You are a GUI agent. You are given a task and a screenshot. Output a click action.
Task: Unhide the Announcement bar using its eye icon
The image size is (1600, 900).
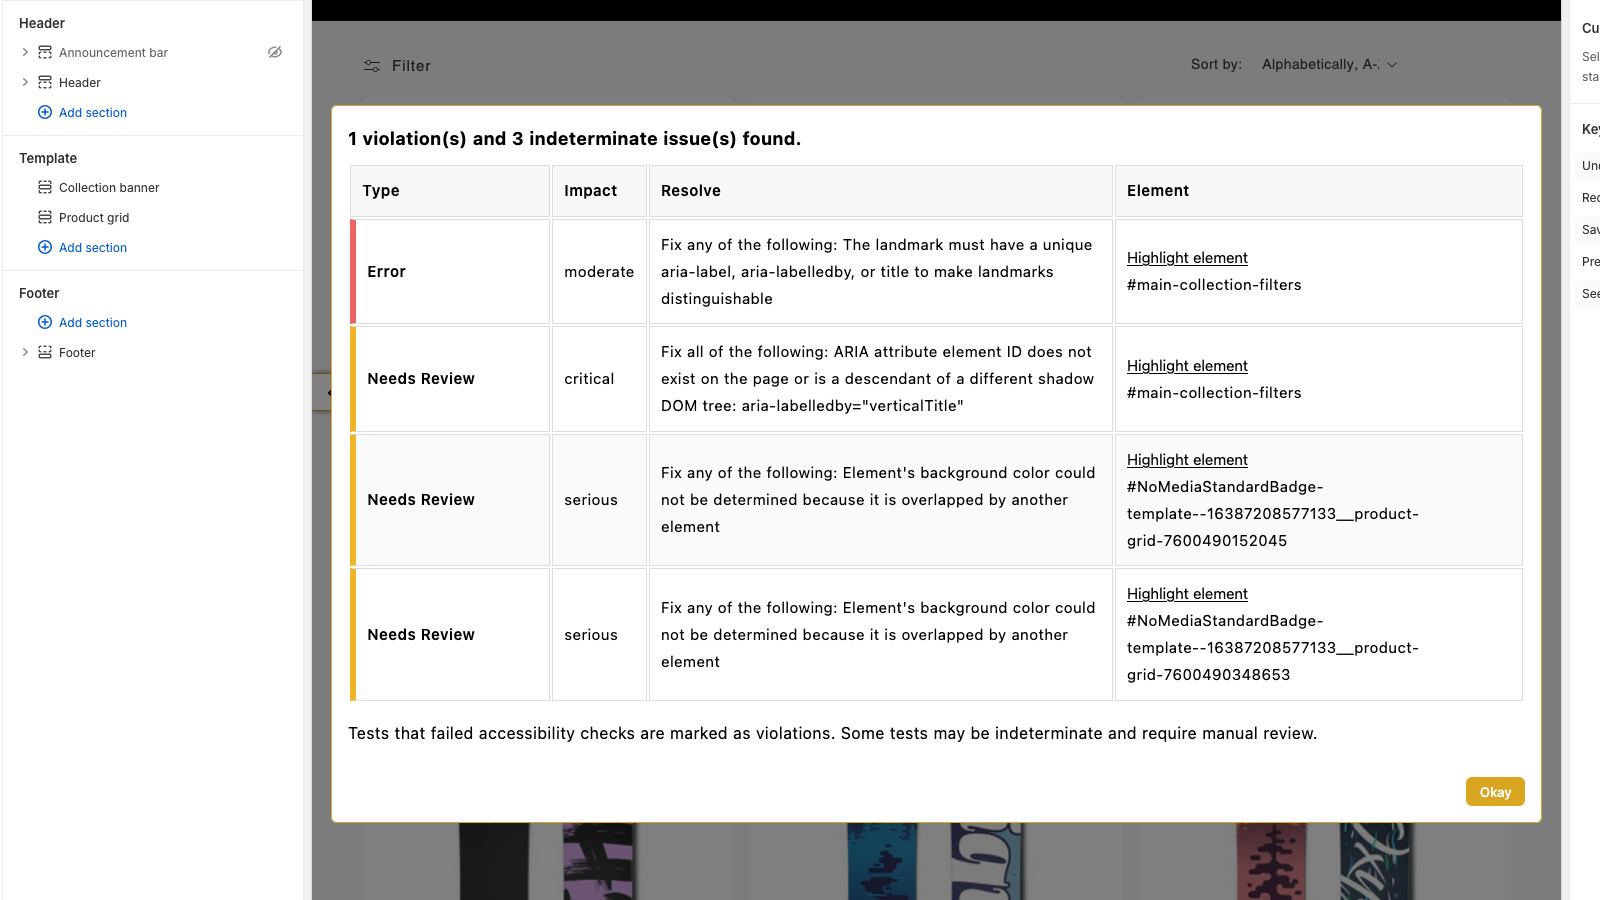[x=275, y=52]
